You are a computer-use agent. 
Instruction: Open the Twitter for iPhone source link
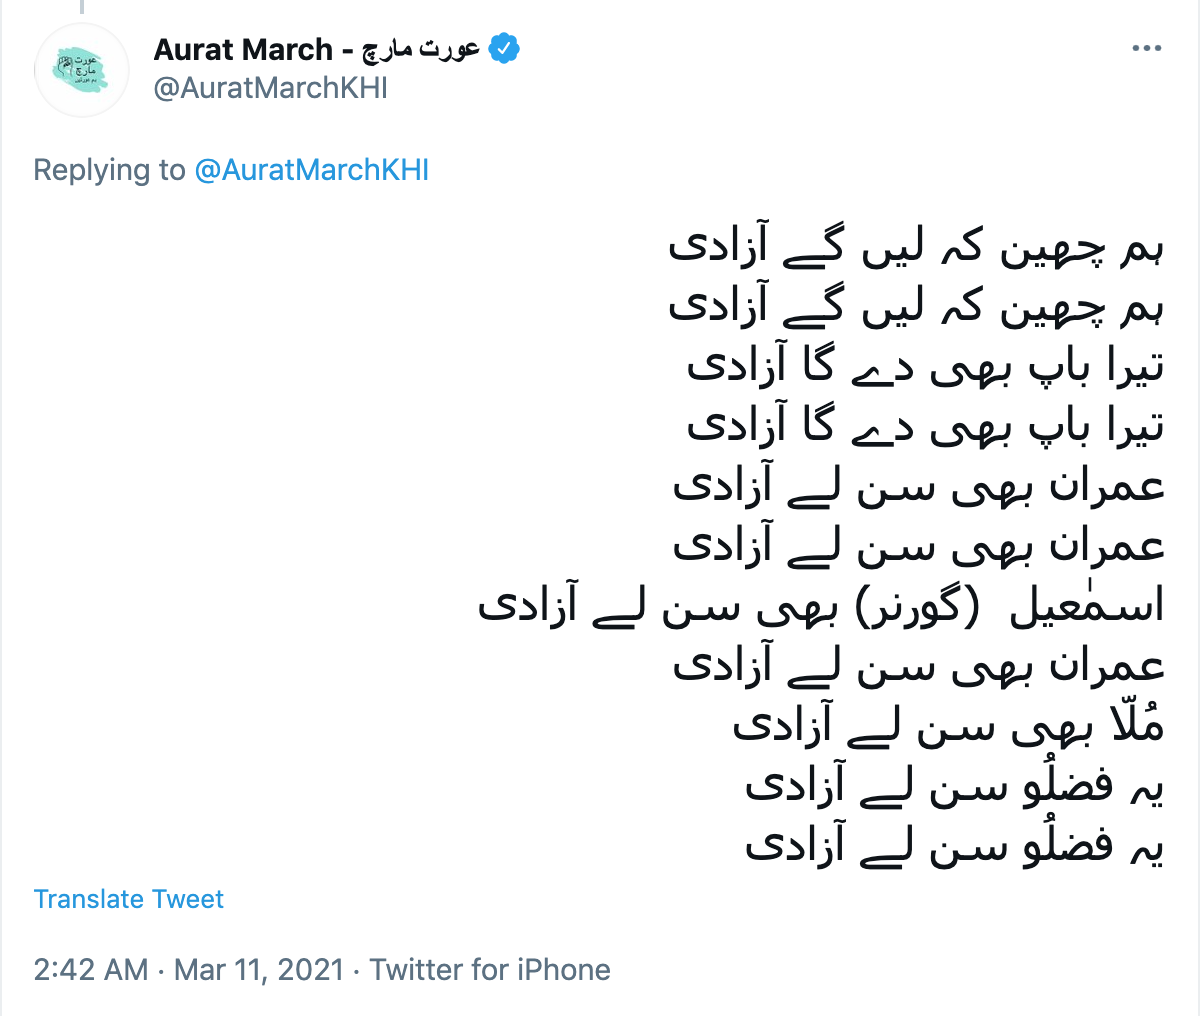click(490, 969)
